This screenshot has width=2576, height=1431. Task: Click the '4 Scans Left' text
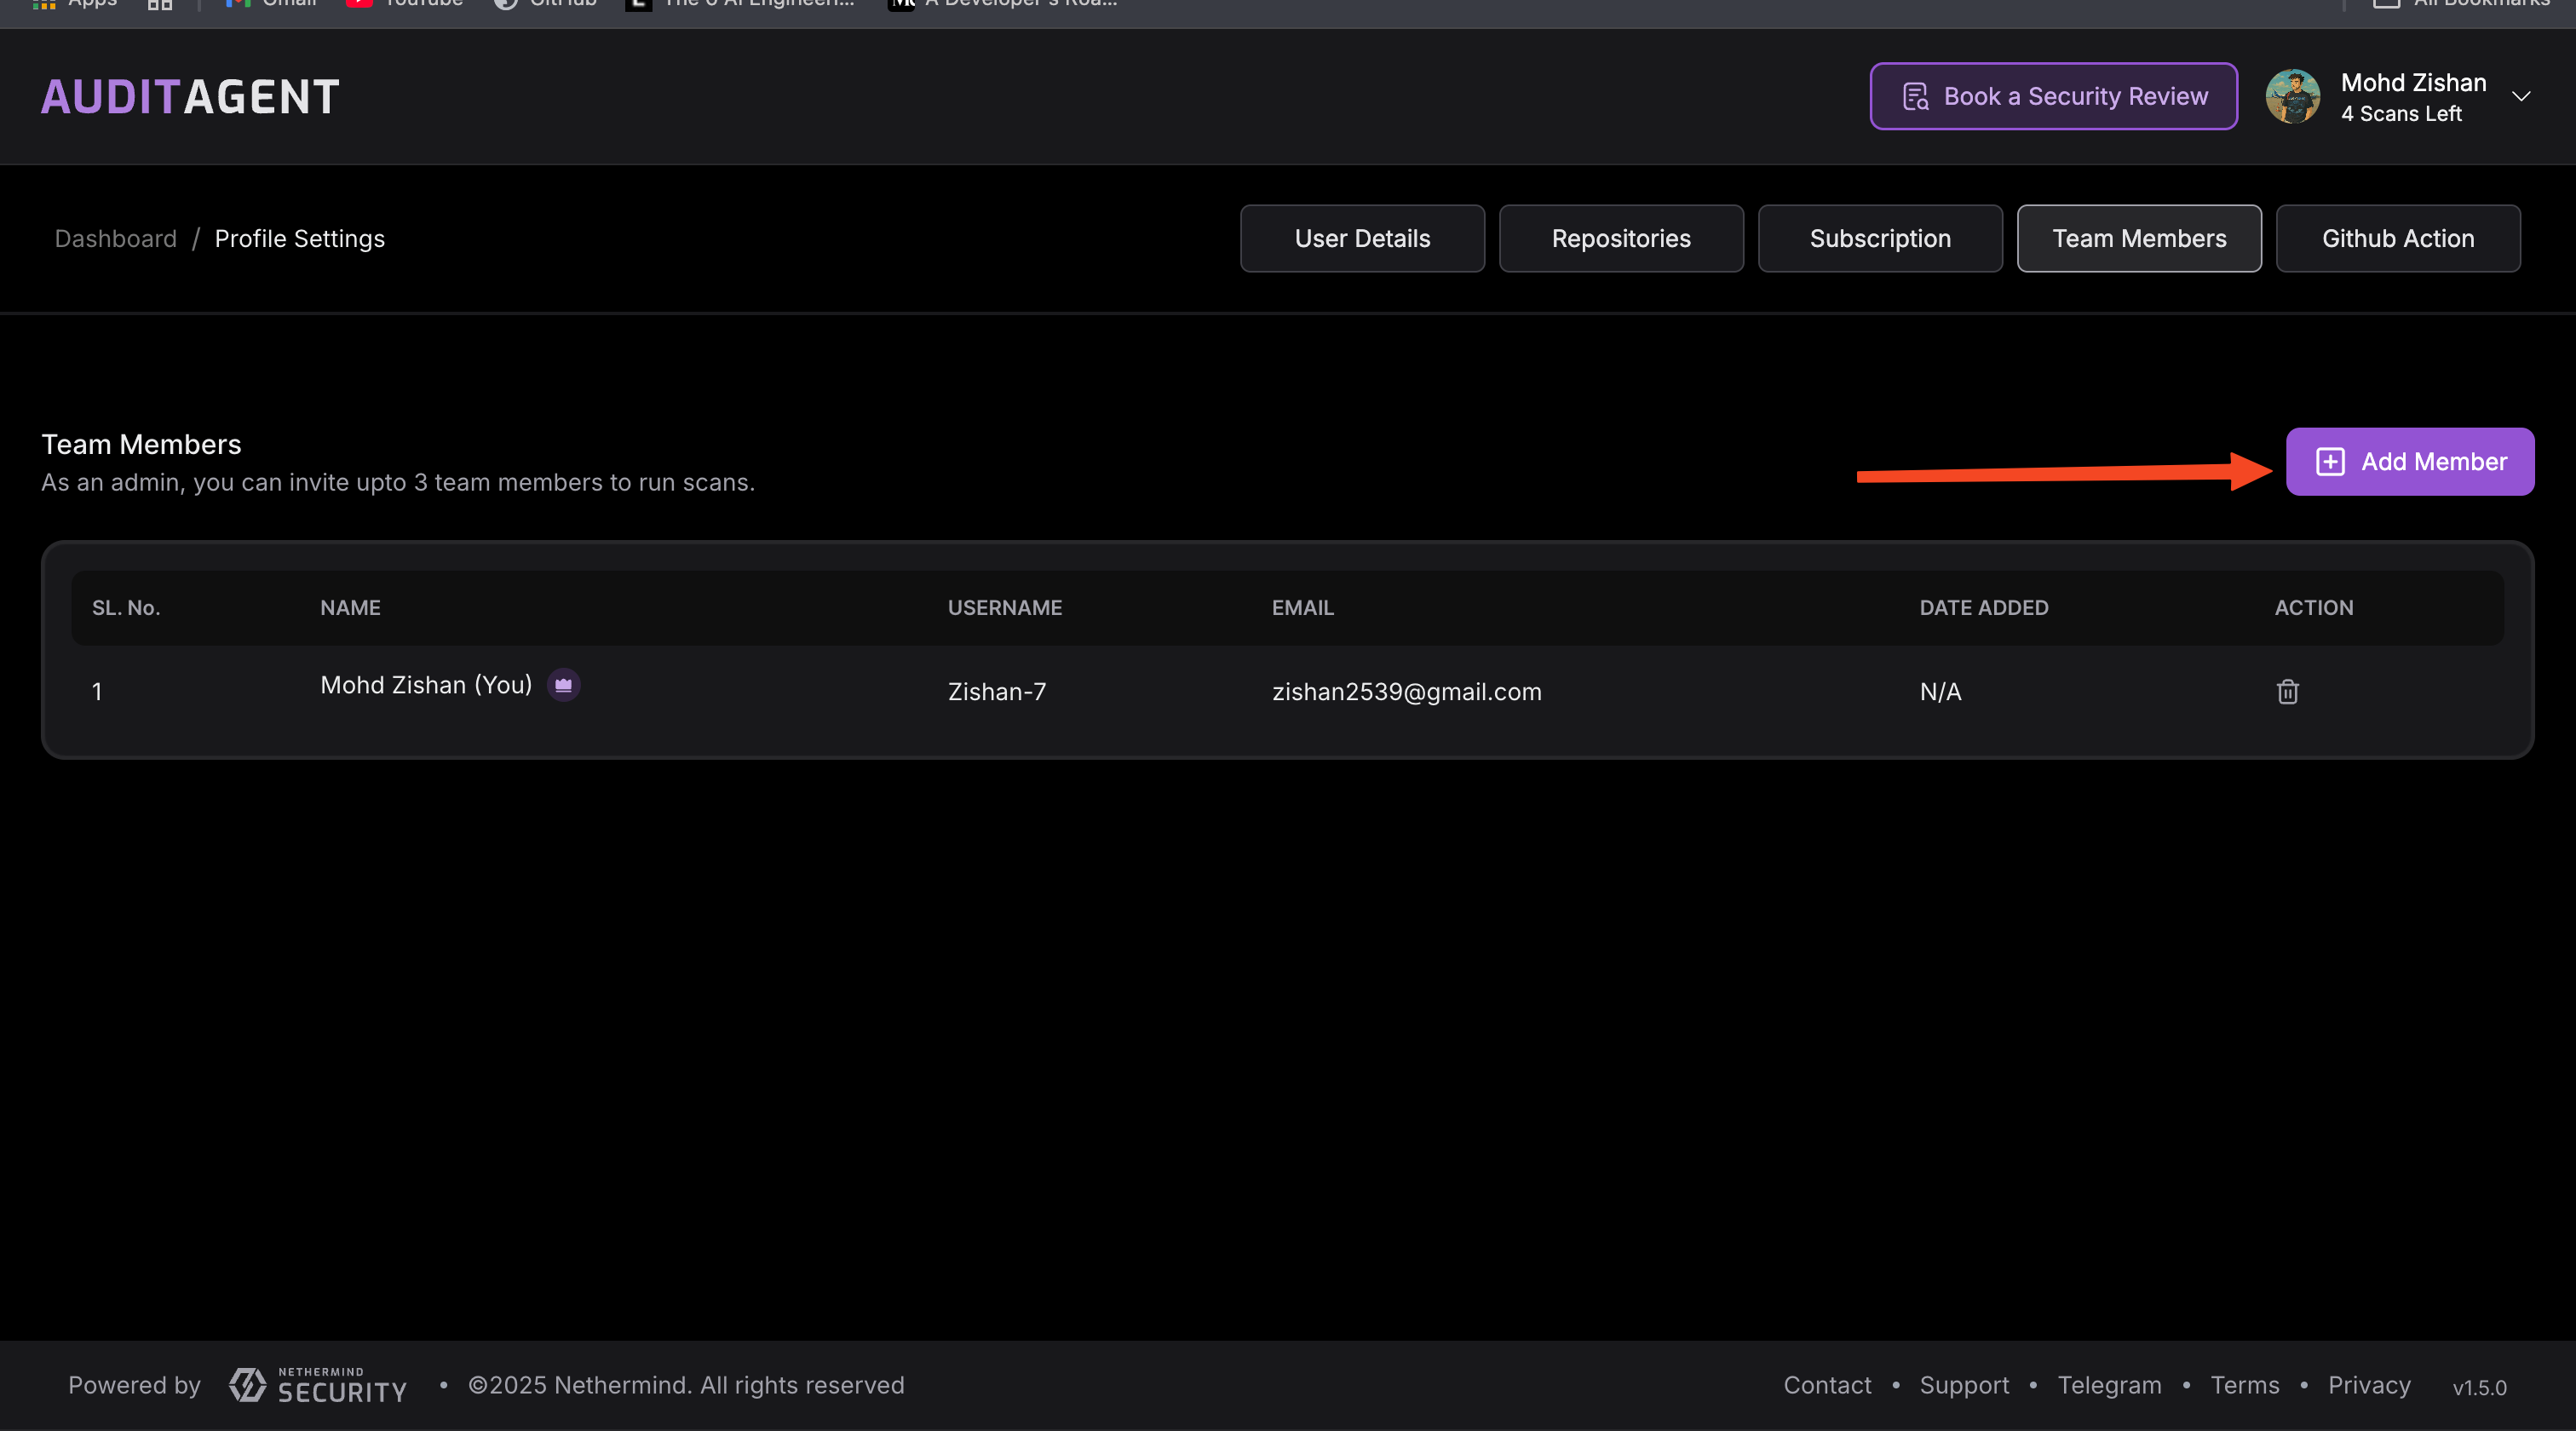click(x=2401, y=114)
